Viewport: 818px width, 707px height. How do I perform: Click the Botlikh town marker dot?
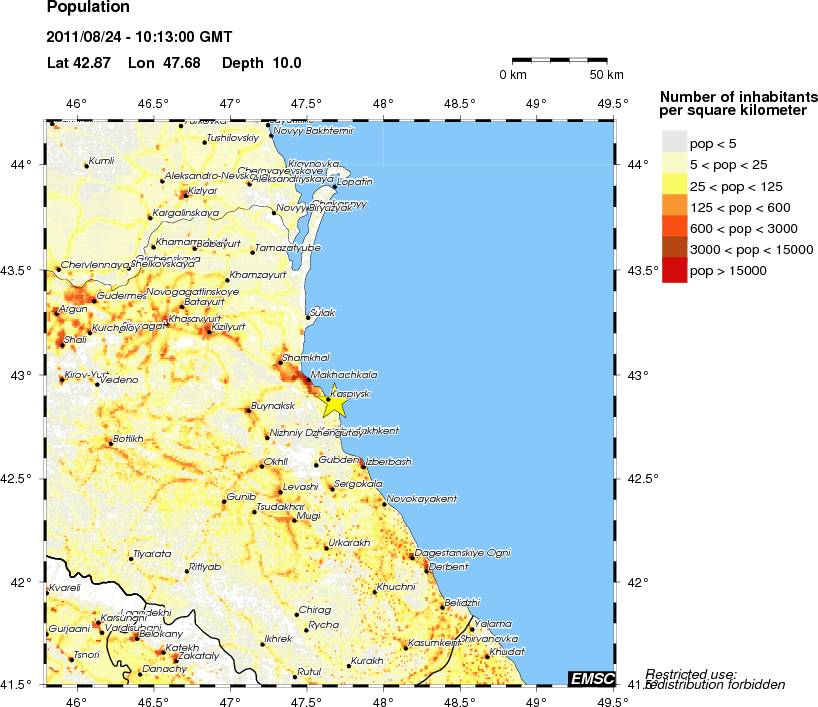point(110,443)
